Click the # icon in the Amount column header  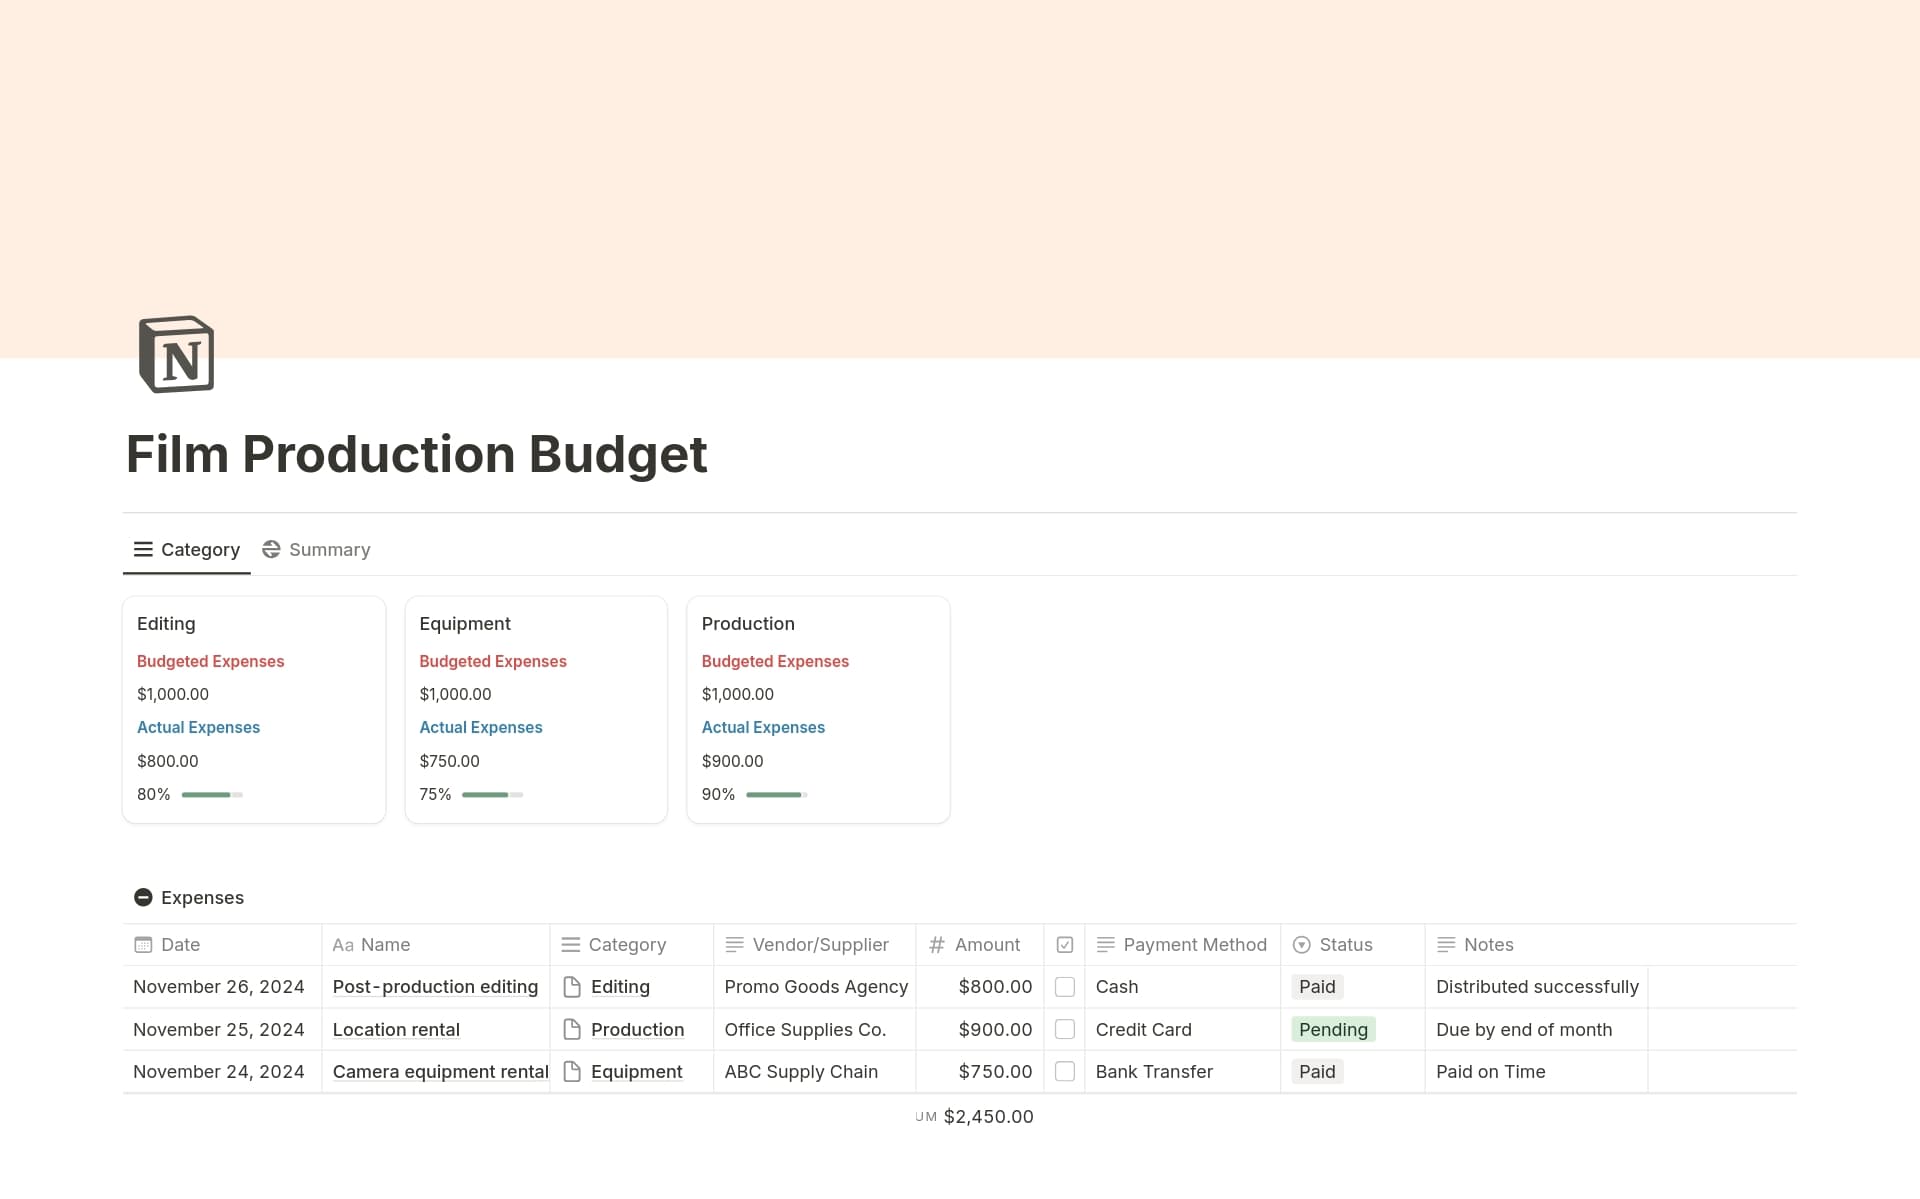pos(936,944)
